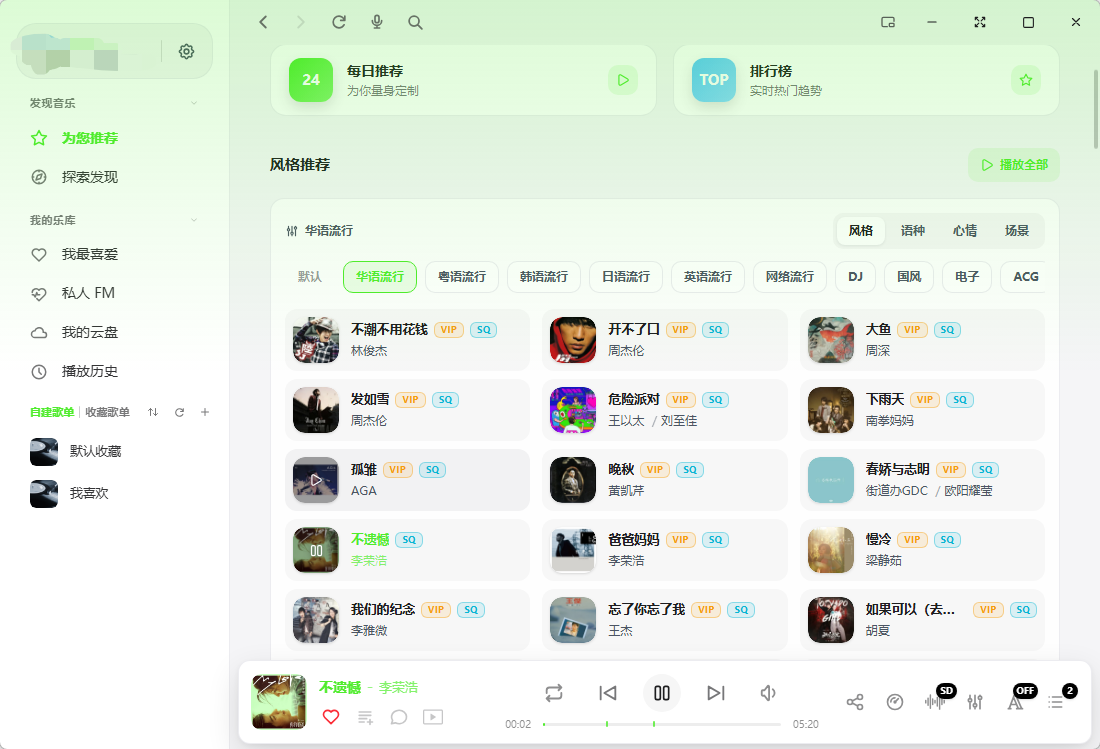Image resolution: width=1100 pixels, height=749 pixels.
Task: Choose the 粤语流行 genre chip
Action: pos(462,277)
